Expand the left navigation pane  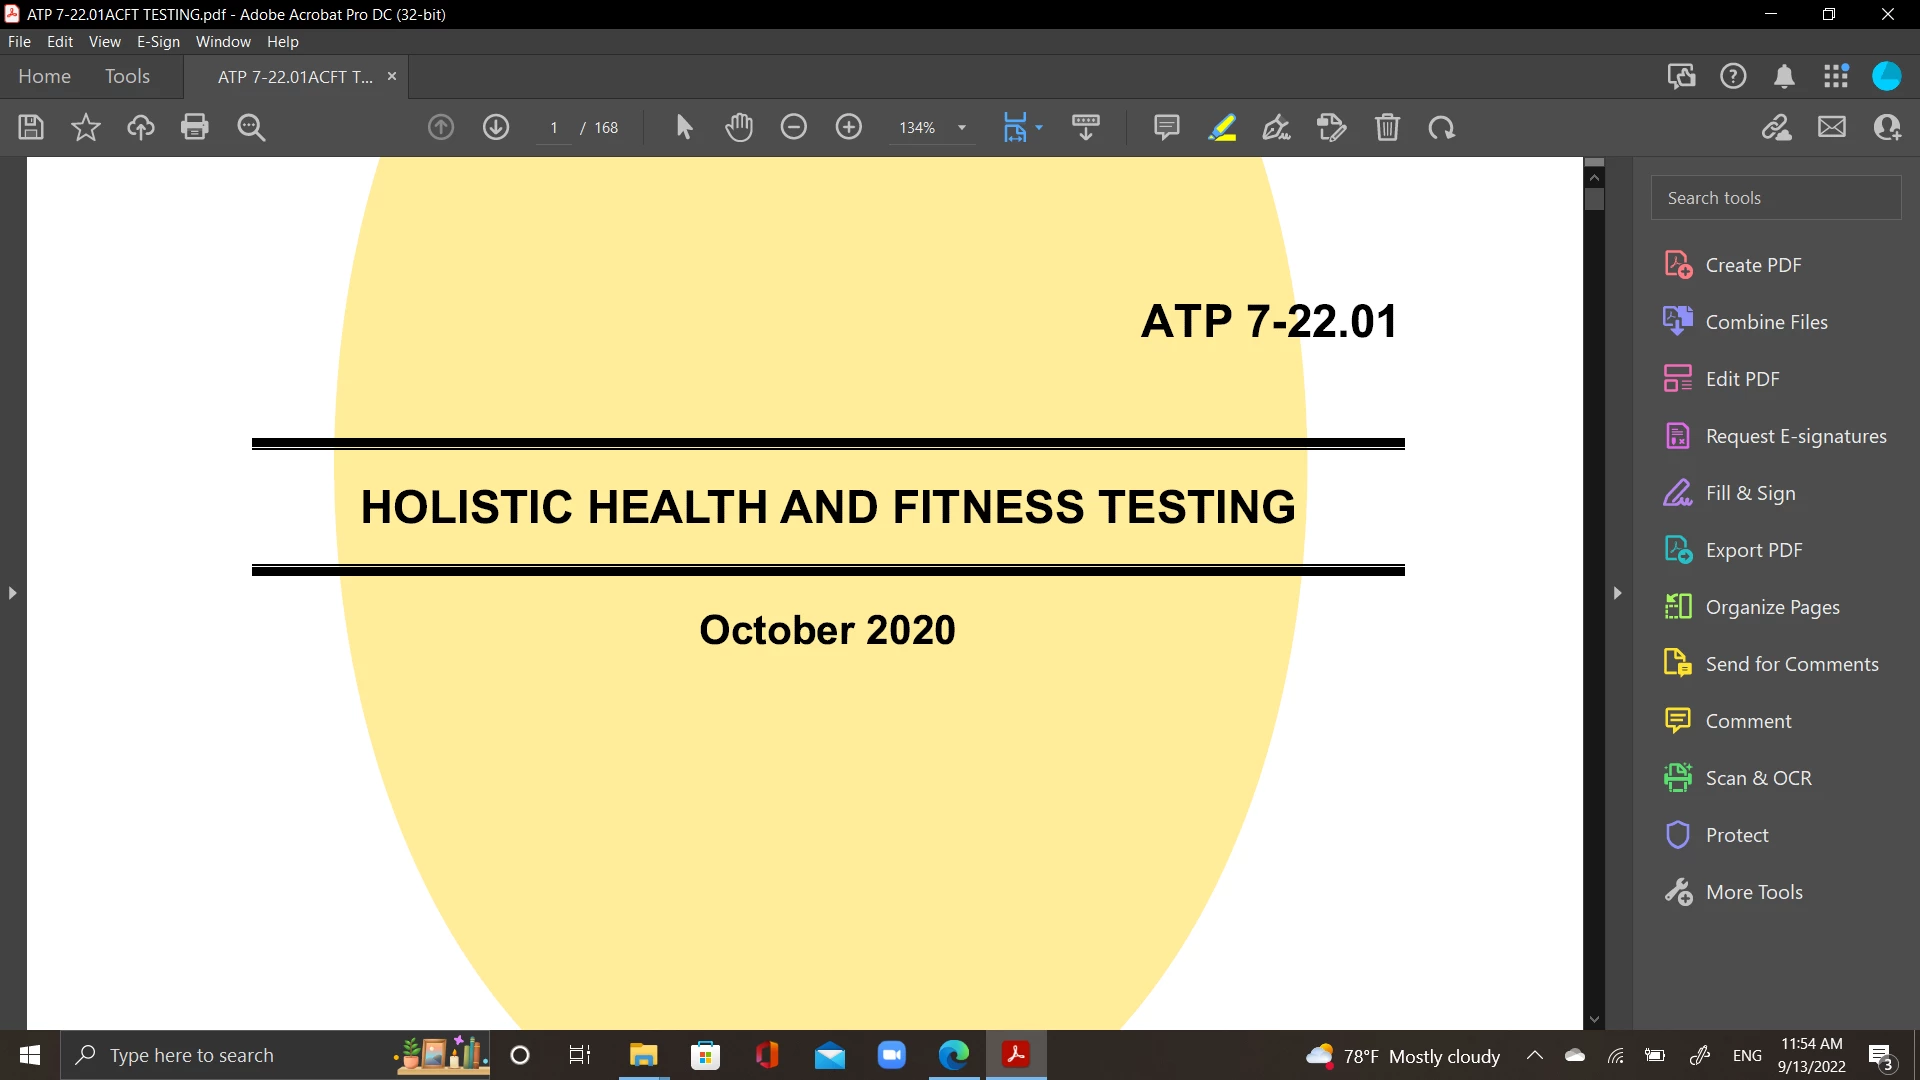click(x=12, y=593)
